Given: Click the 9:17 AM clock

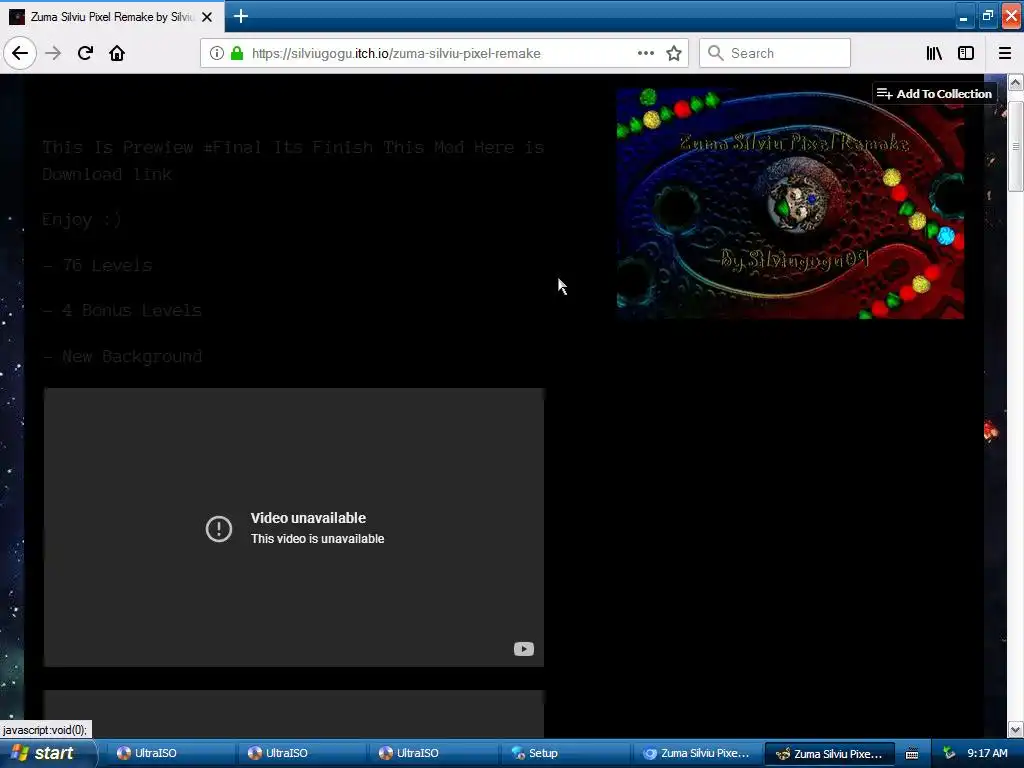Looking at the screenshot, I should [987, 753].
